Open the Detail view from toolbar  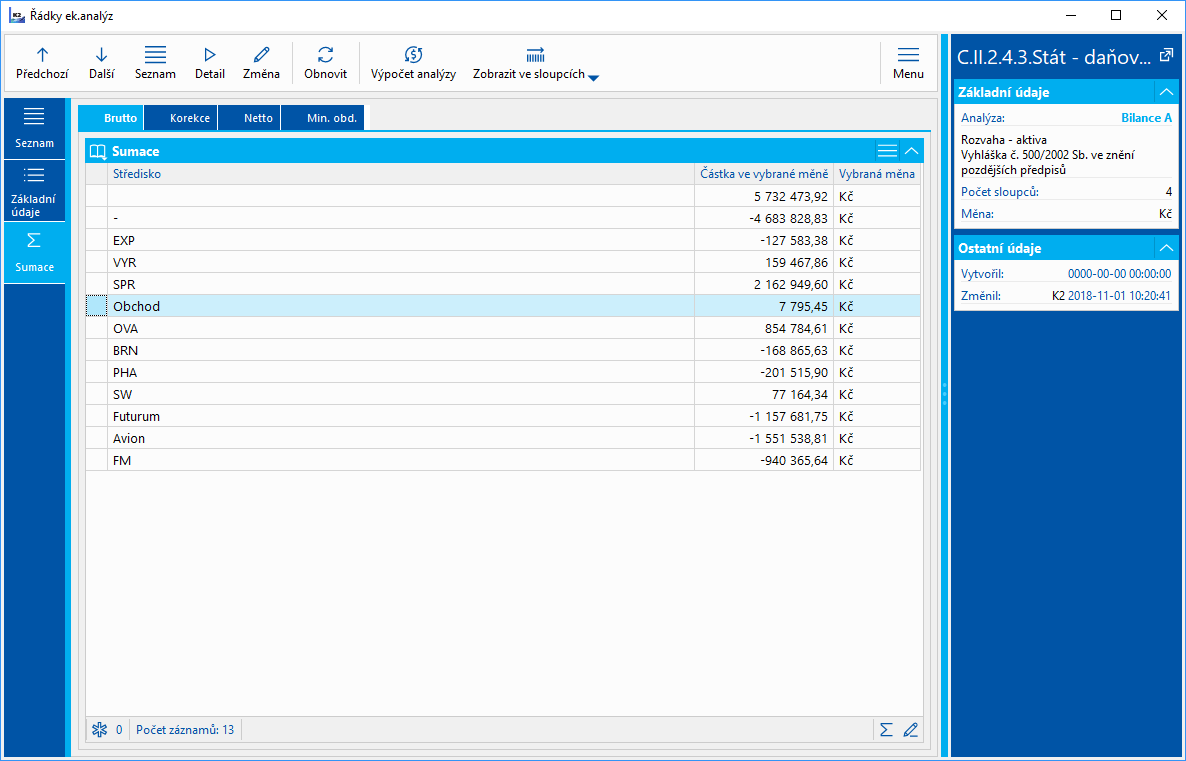tap(210, 63)
